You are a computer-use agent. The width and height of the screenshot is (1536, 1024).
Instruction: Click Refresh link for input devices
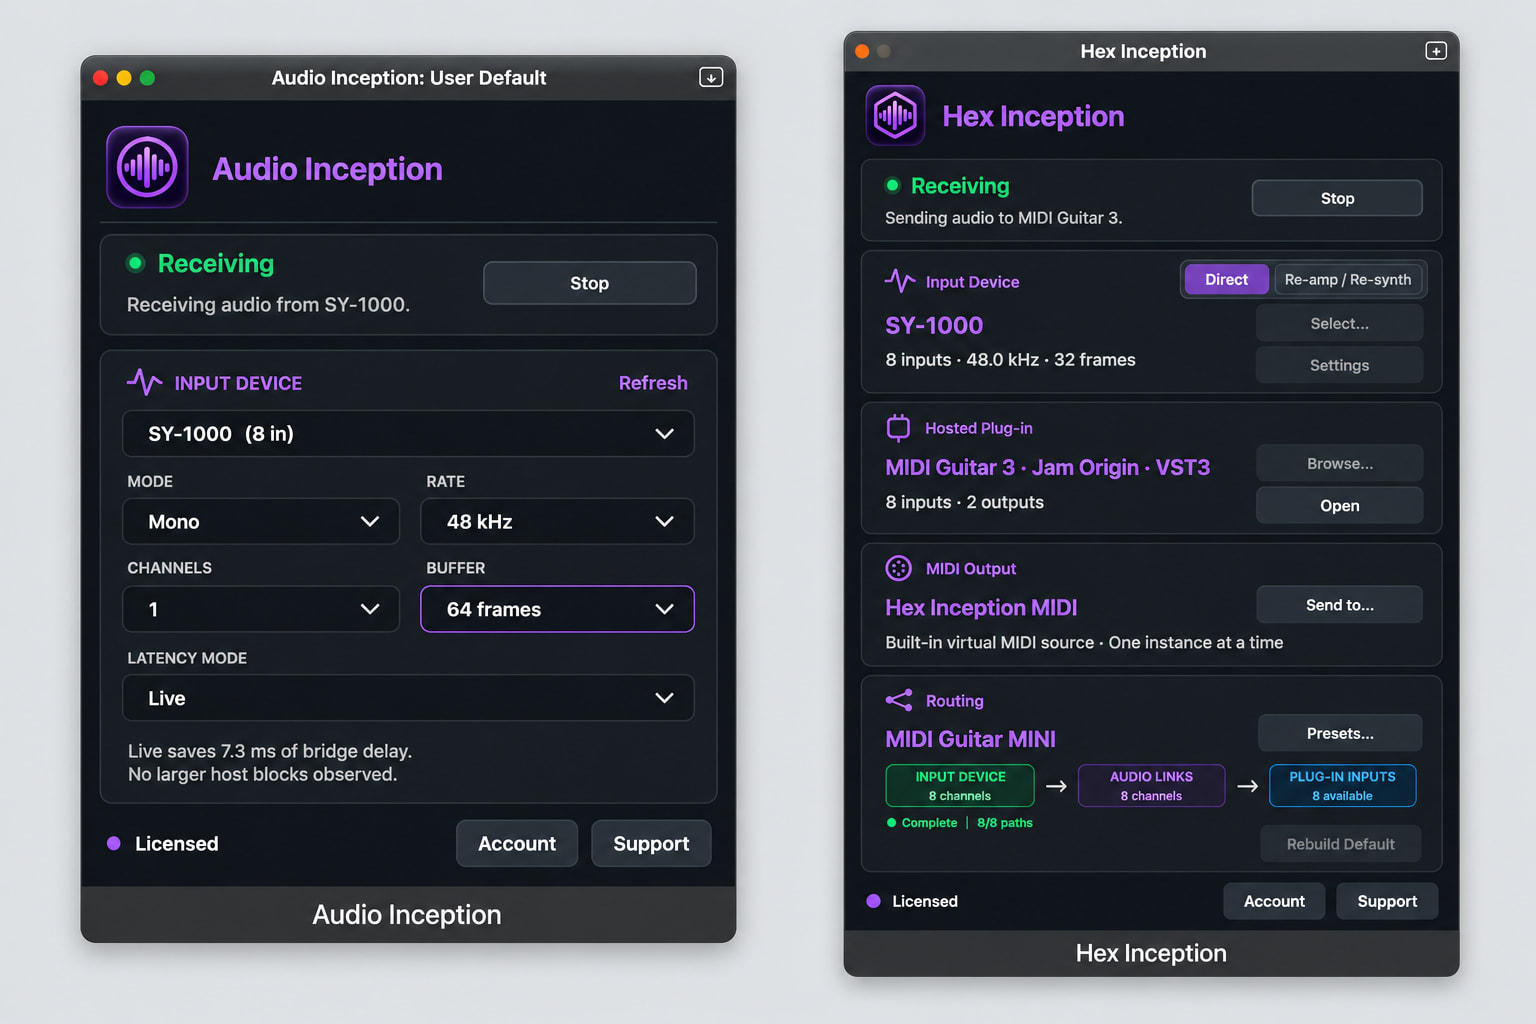point(653,383)
